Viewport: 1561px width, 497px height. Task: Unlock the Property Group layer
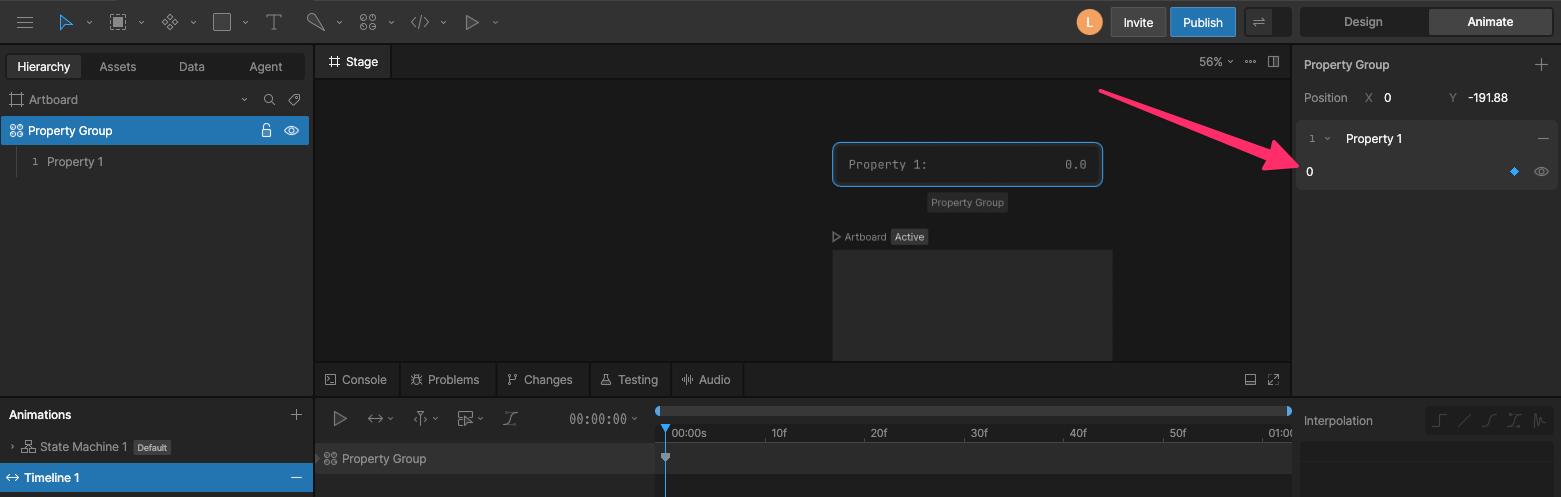click(266, 131)
